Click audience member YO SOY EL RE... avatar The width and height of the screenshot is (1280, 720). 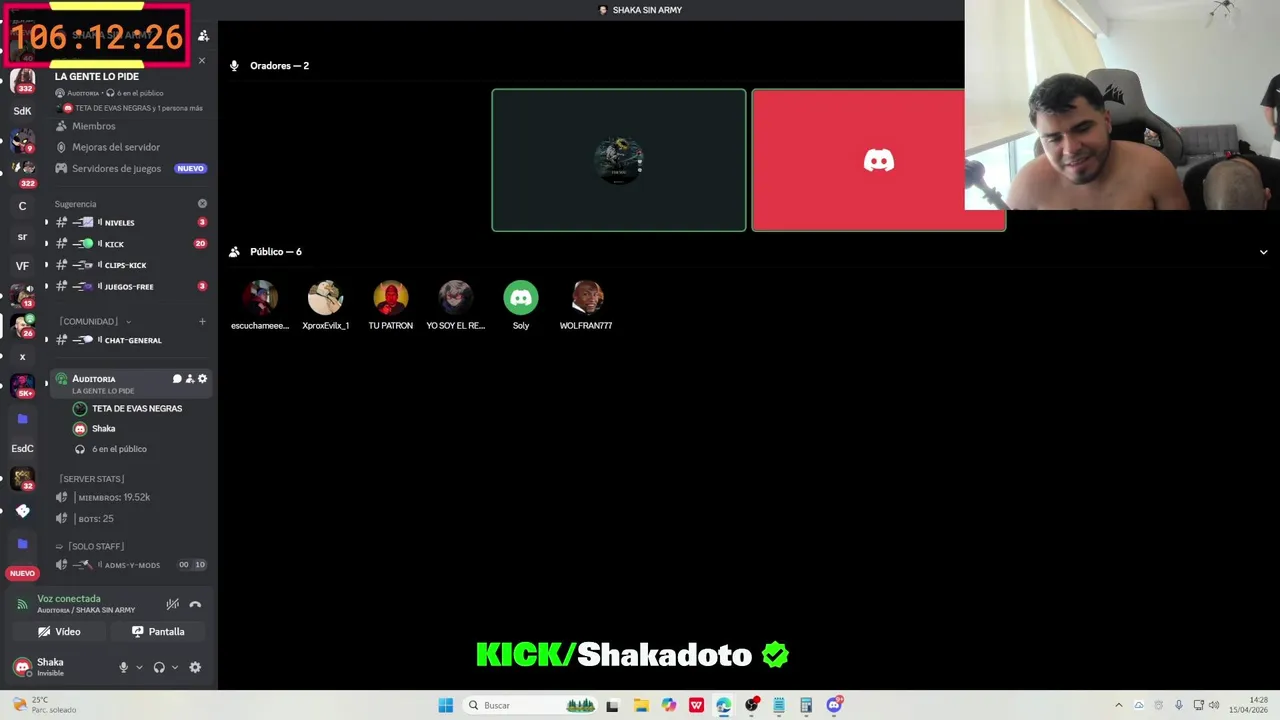455,298
